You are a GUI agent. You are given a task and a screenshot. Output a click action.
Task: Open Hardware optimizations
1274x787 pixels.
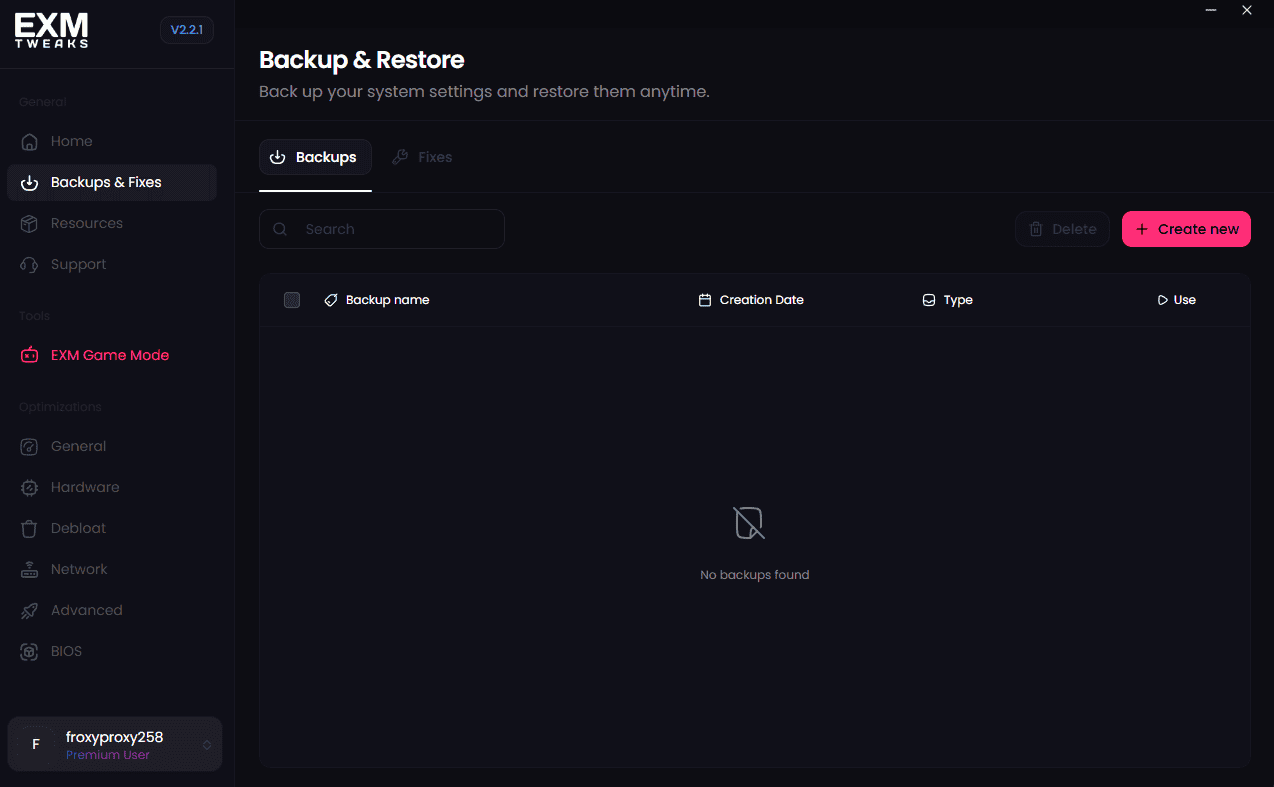[x=112, y=487]
